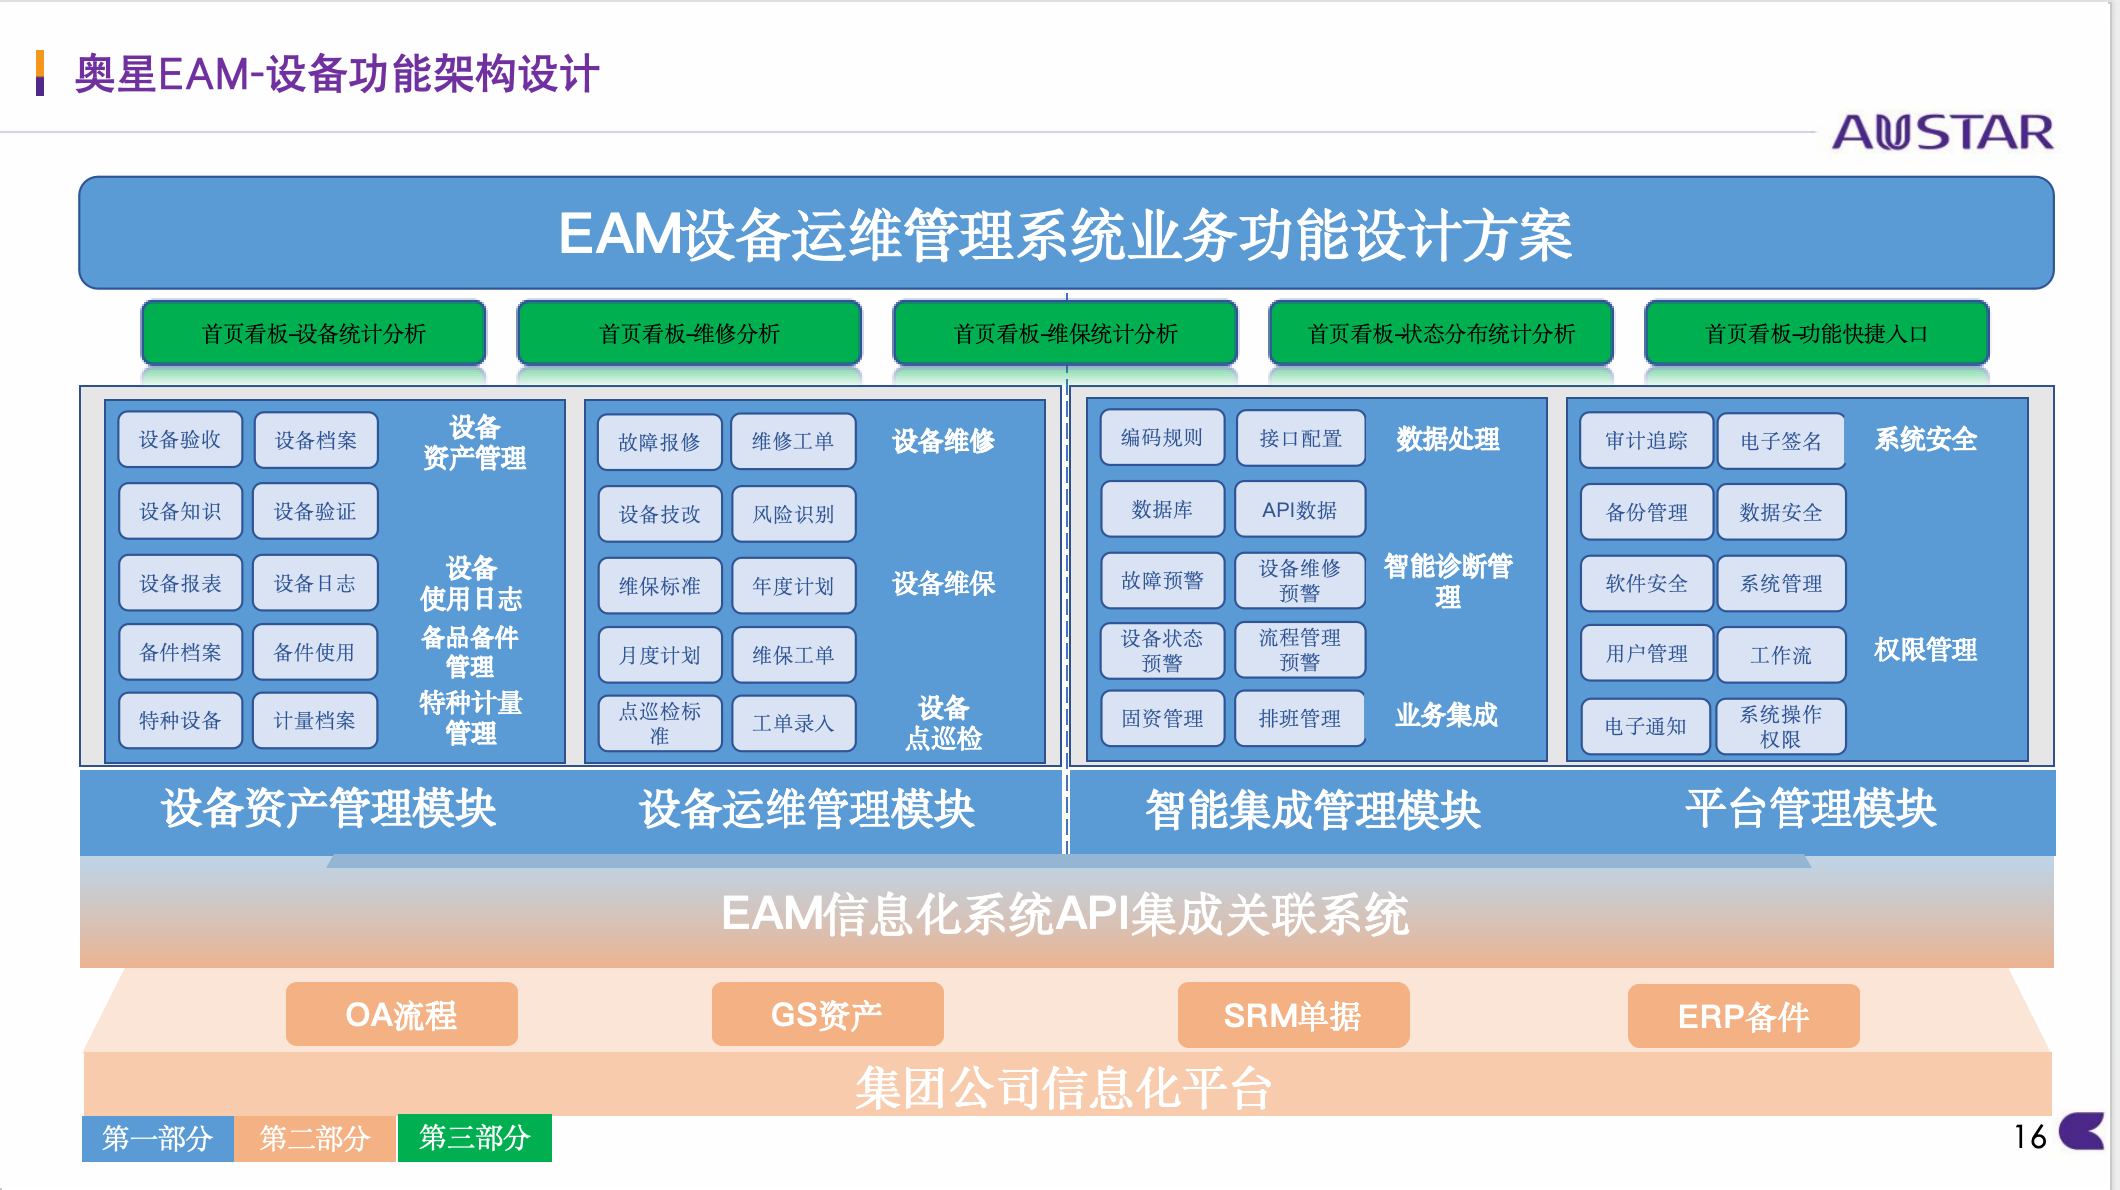Click the 月度计划 box

[660, 655]
